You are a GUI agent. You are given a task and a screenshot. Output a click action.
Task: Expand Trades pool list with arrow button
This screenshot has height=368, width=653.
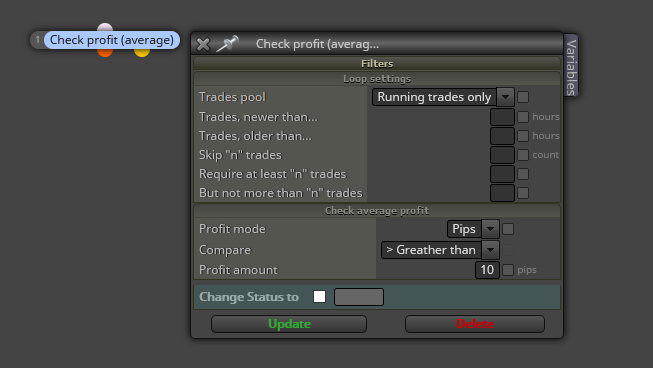(505, 97)
